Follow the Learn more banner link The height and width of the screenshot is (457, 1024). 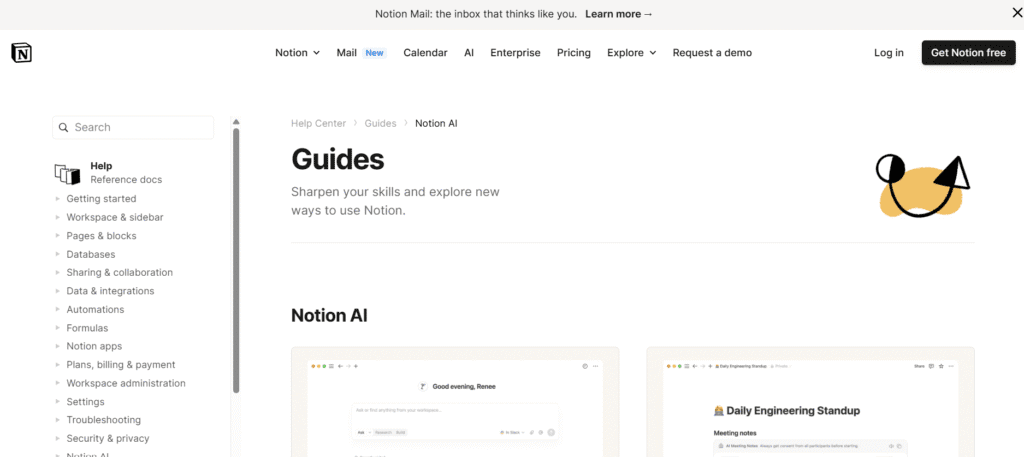click(x=618, y=14)
